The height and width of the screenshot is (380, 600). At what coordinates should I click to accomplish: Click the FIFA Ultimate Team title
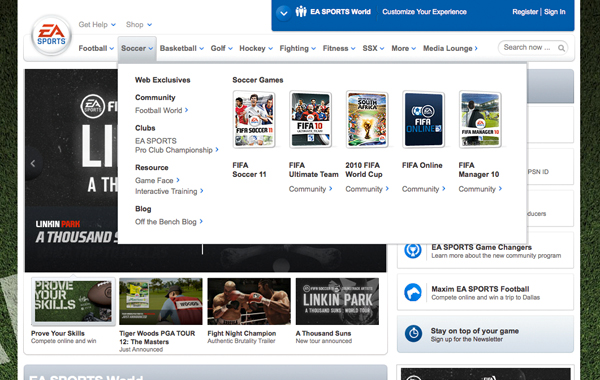tap(313, 170)
